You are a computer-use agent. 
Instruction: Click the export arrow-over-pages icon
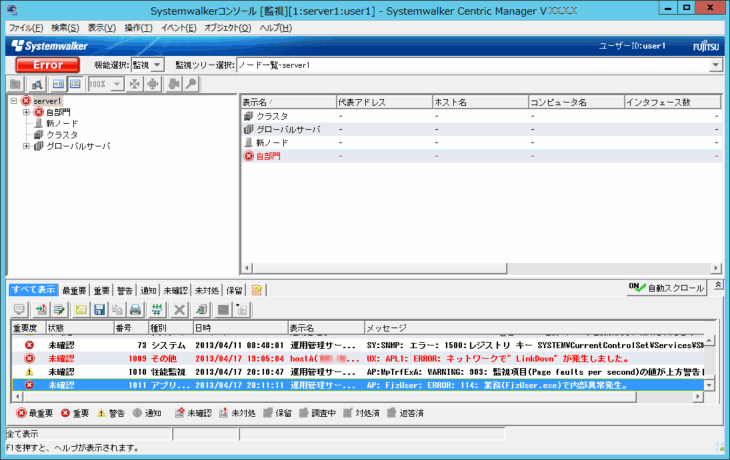pos(202,309)
